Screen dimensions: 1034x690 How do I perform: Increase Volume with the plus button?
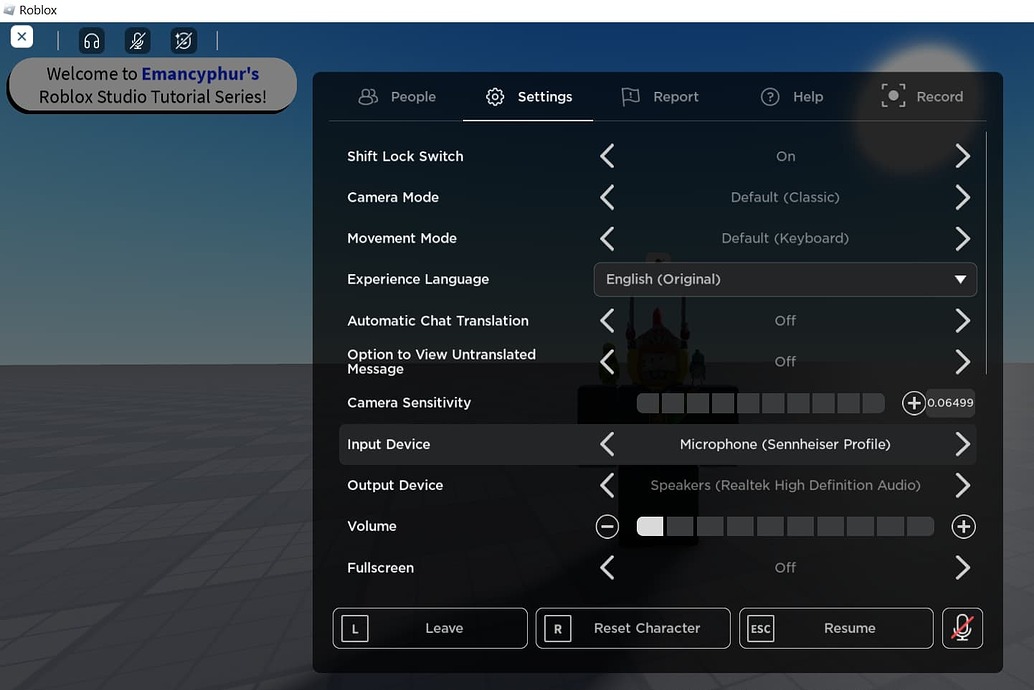pyautogui.click(x=963, y=526)
